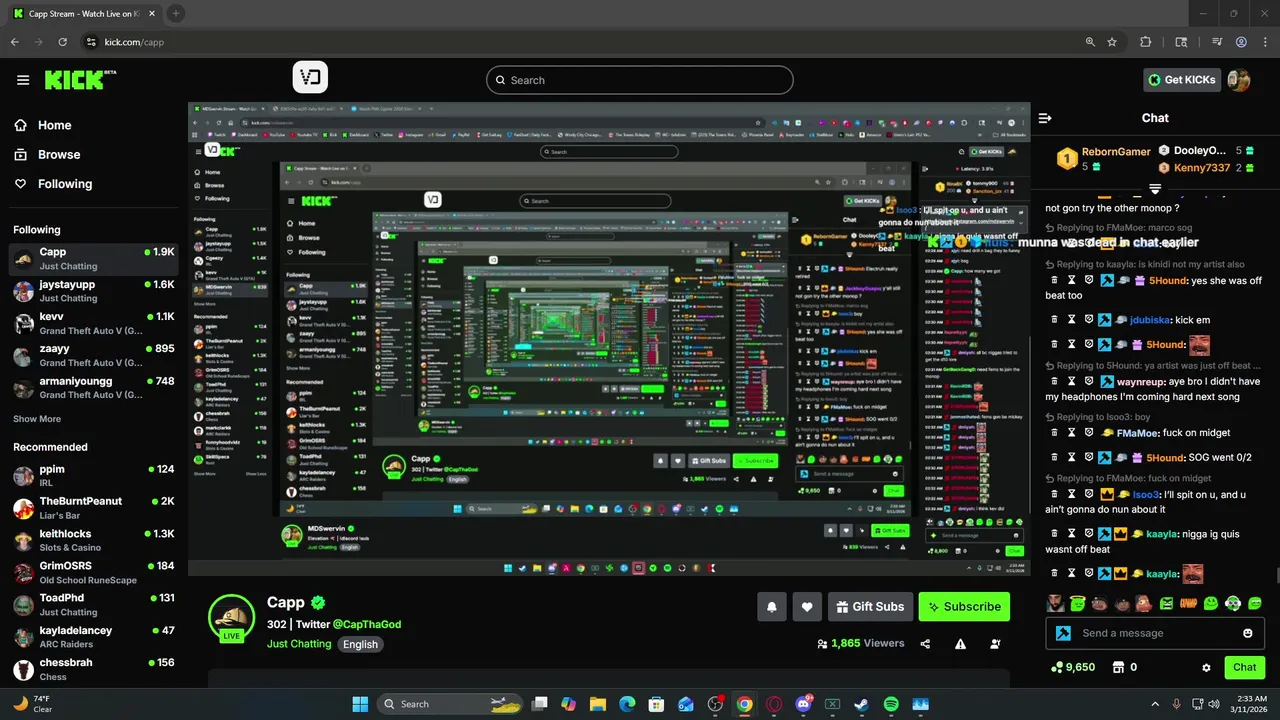Open the hamburger menu beside Kick logo
Image resolution: width=1280 pixels, height=720 pixels.
pos(23,80)
